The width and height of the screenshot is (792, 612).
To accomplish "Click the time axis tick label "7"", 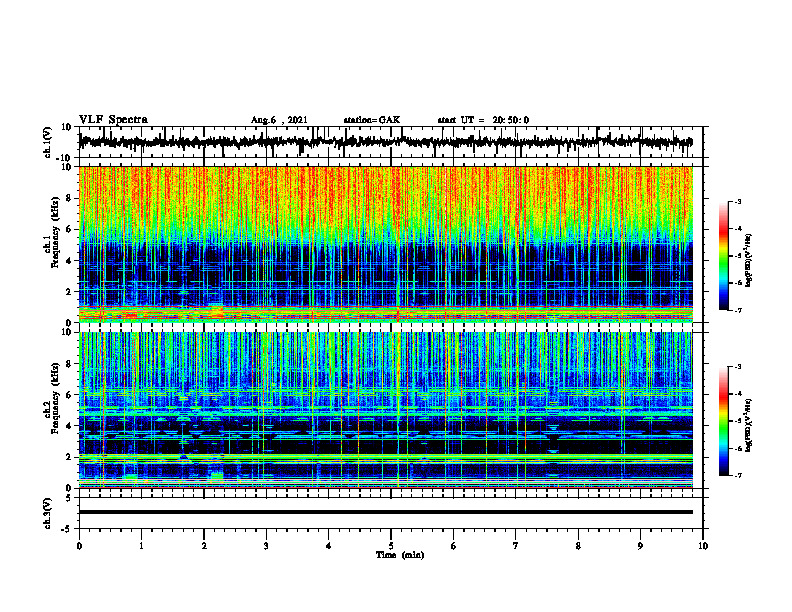I will pyautogui.click(x=516, y=546).
